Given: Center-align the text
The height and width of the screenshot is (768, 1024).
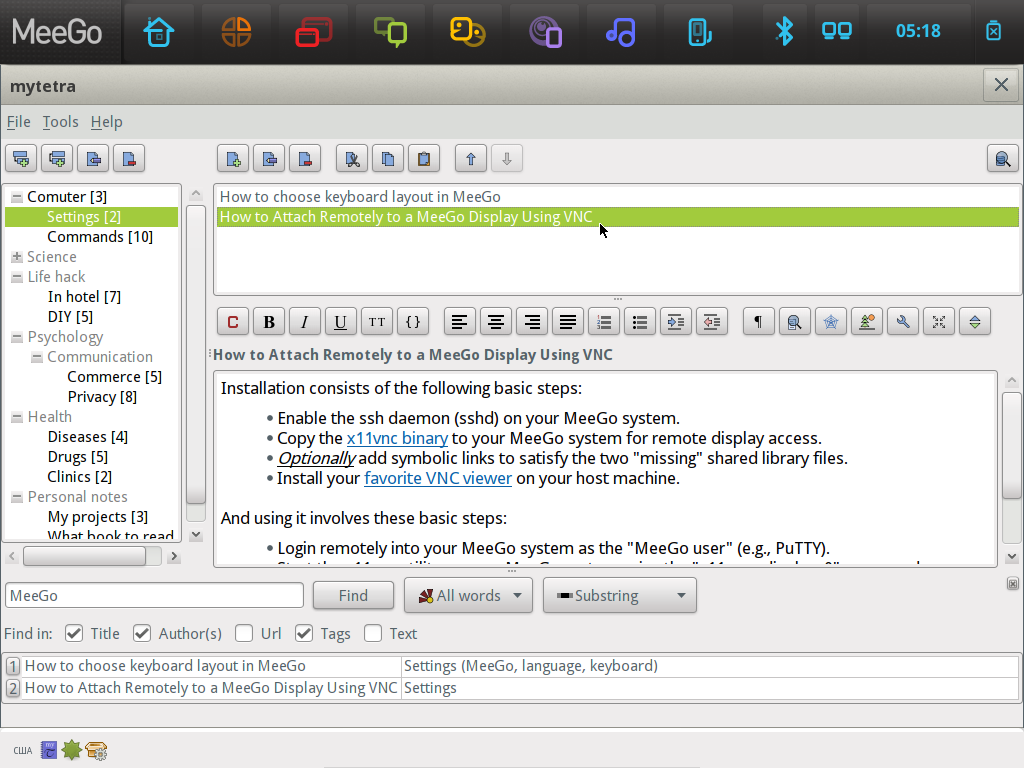Looking at the screenshot, I should tap(496, 321).
